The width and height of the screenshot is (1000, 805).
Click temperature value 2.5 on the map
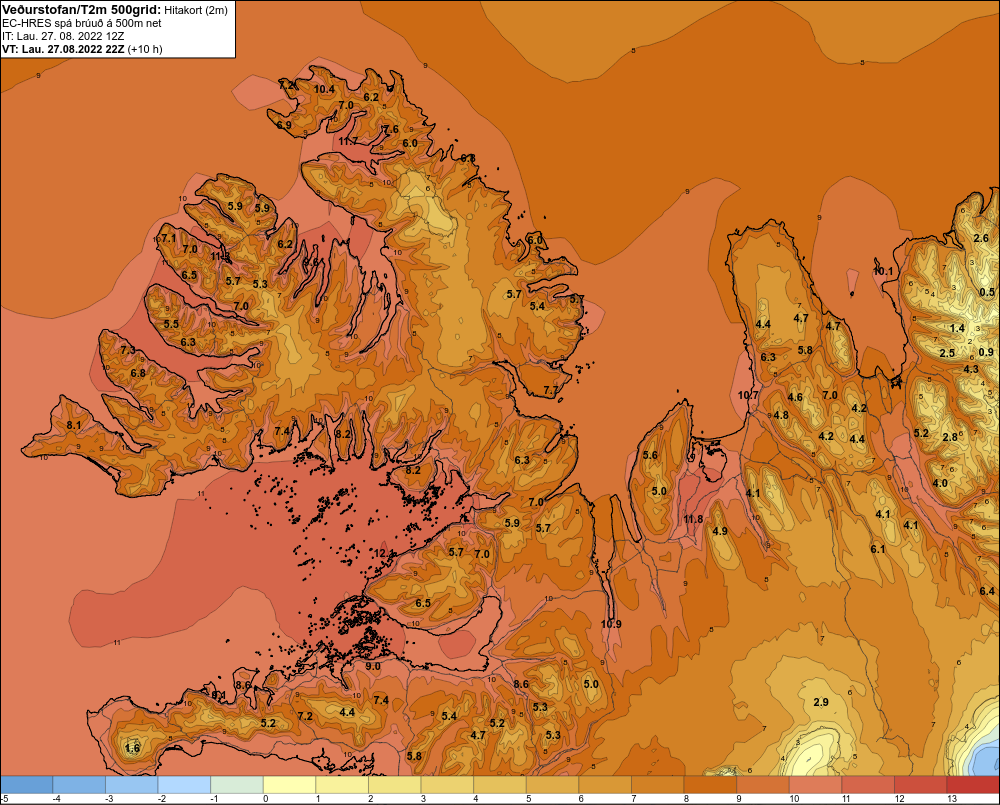tap(947, 353)
